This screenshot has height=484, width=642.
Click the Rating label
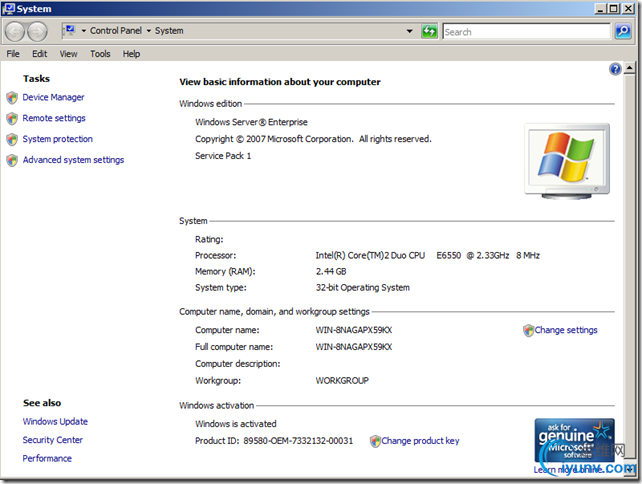tap(209, 240)
